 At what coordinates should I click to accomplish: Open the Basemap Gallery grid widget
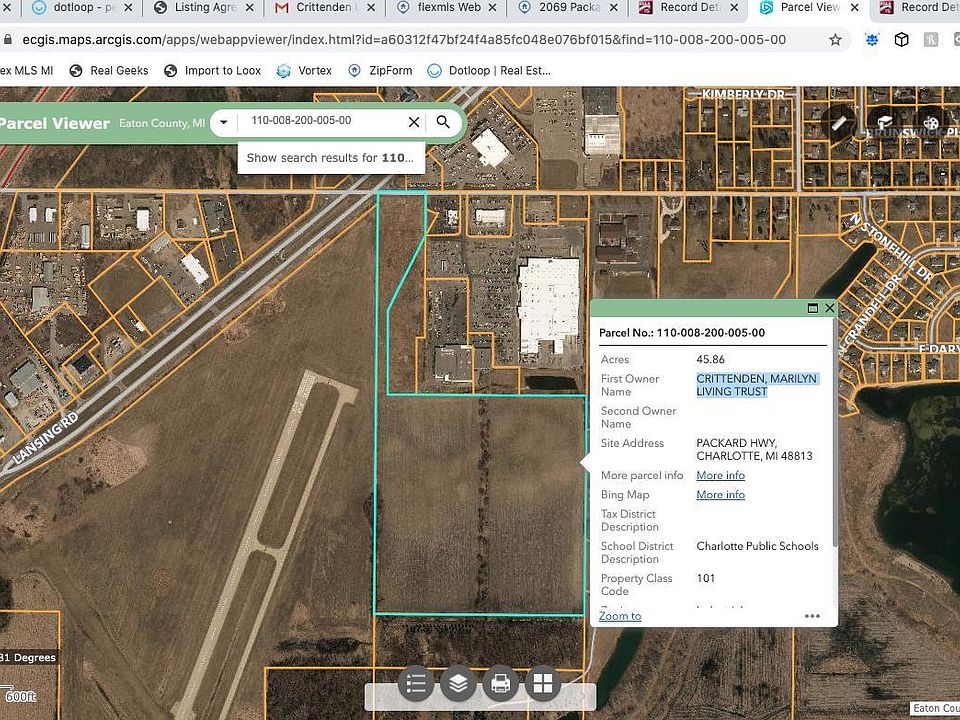(x=542, y=683)
